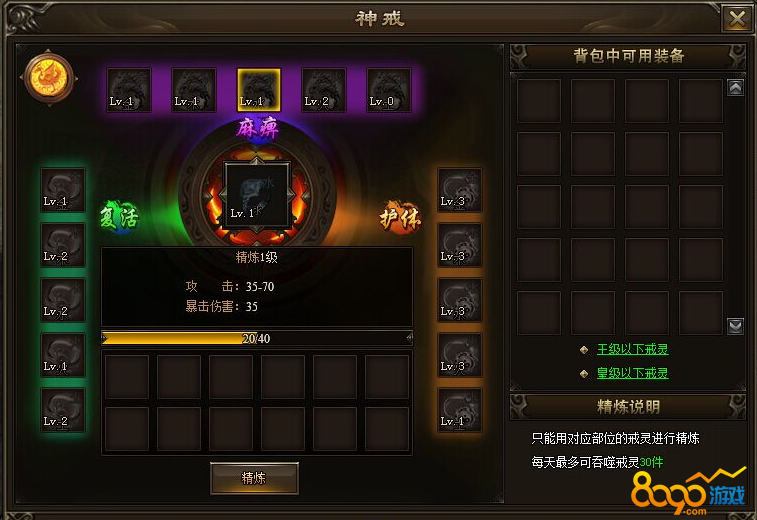Click the 皇级以下戒灵 link
The height and width of the screenshot is (520, 757).
pos(632,373)
